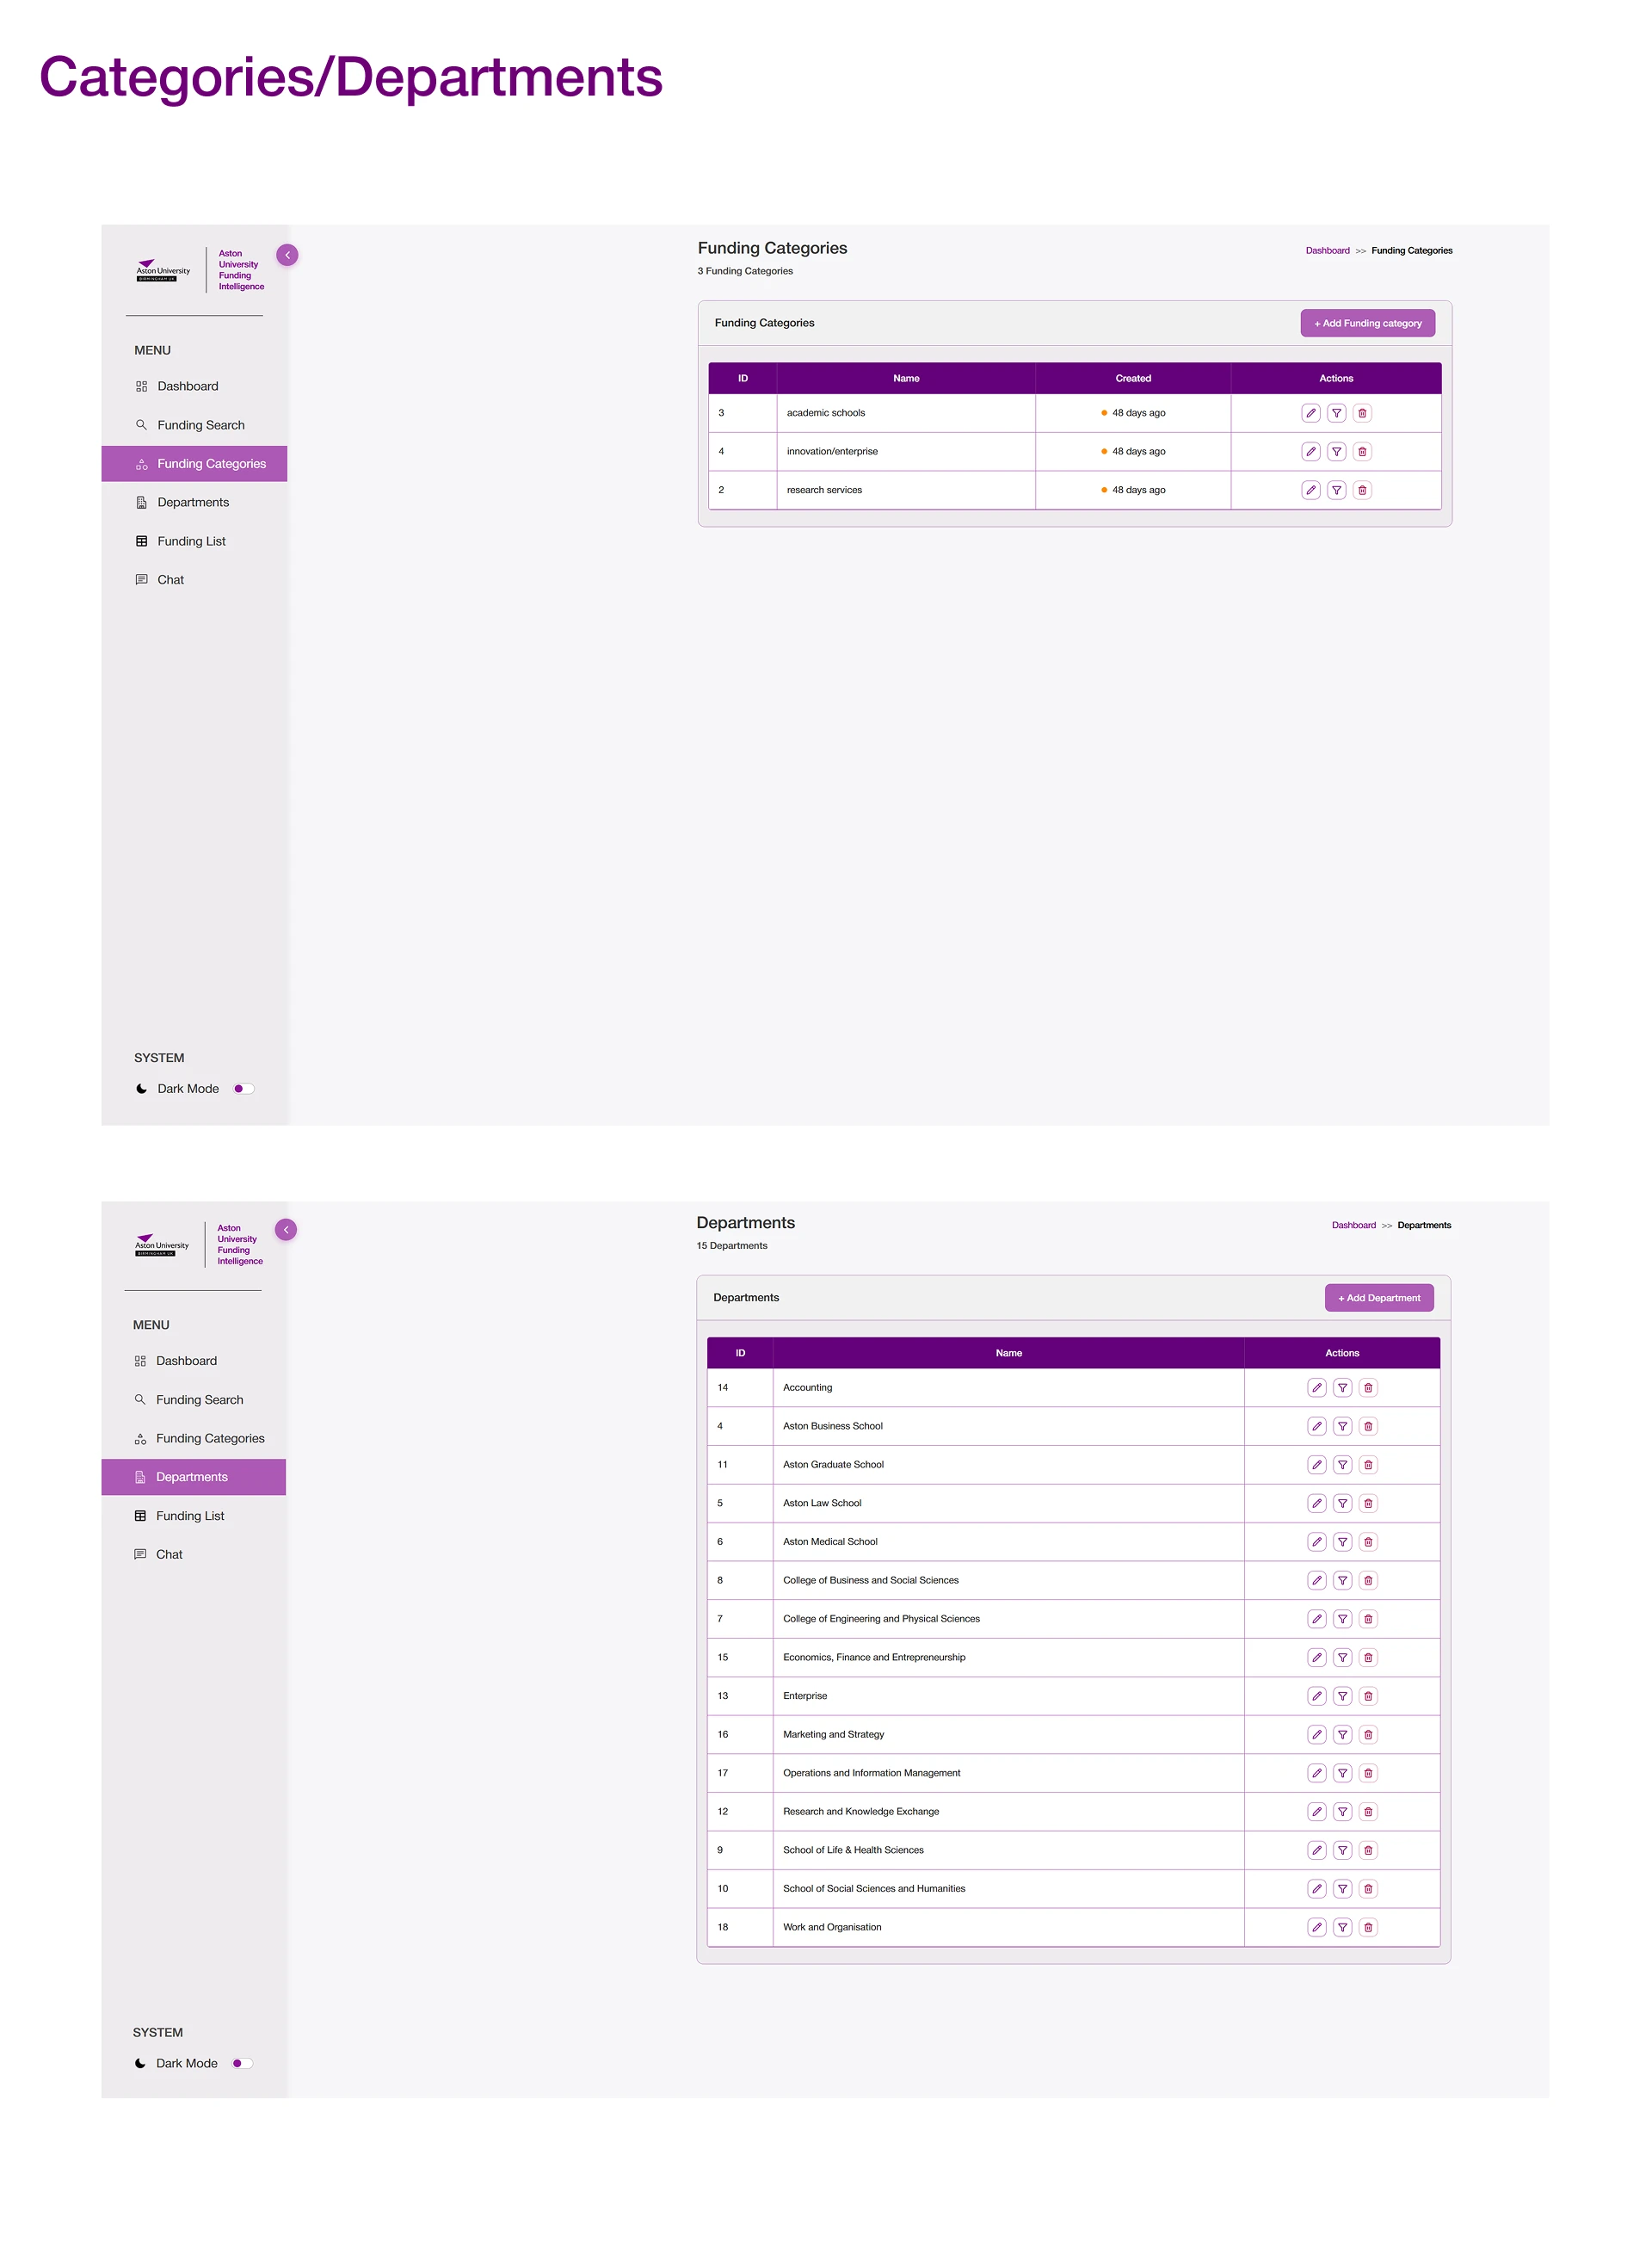Edit the academic schools category

click(1310, 413)
